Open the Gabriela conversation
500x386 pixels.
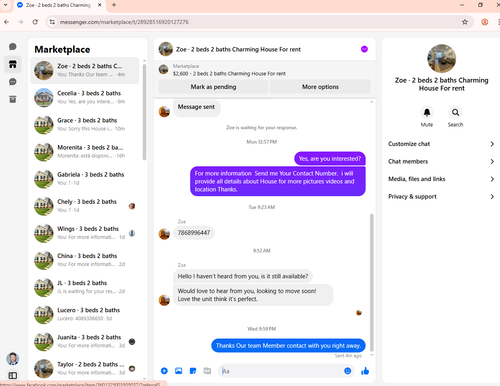85,179
